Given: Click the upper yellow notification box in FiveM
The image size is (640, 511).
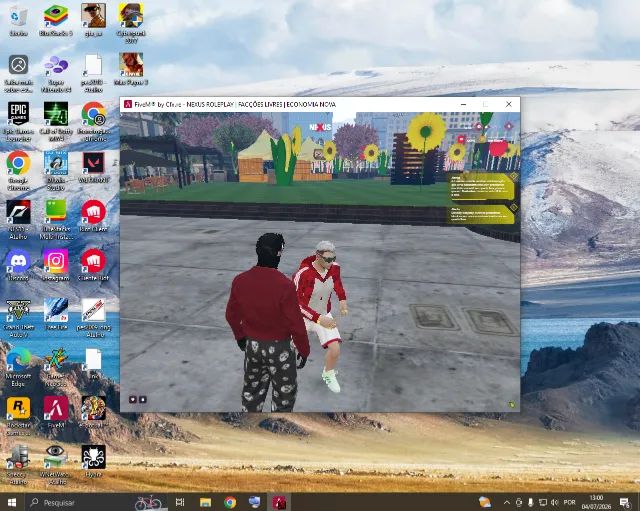Looking at the screenshot, I should (x=481, y=186).
